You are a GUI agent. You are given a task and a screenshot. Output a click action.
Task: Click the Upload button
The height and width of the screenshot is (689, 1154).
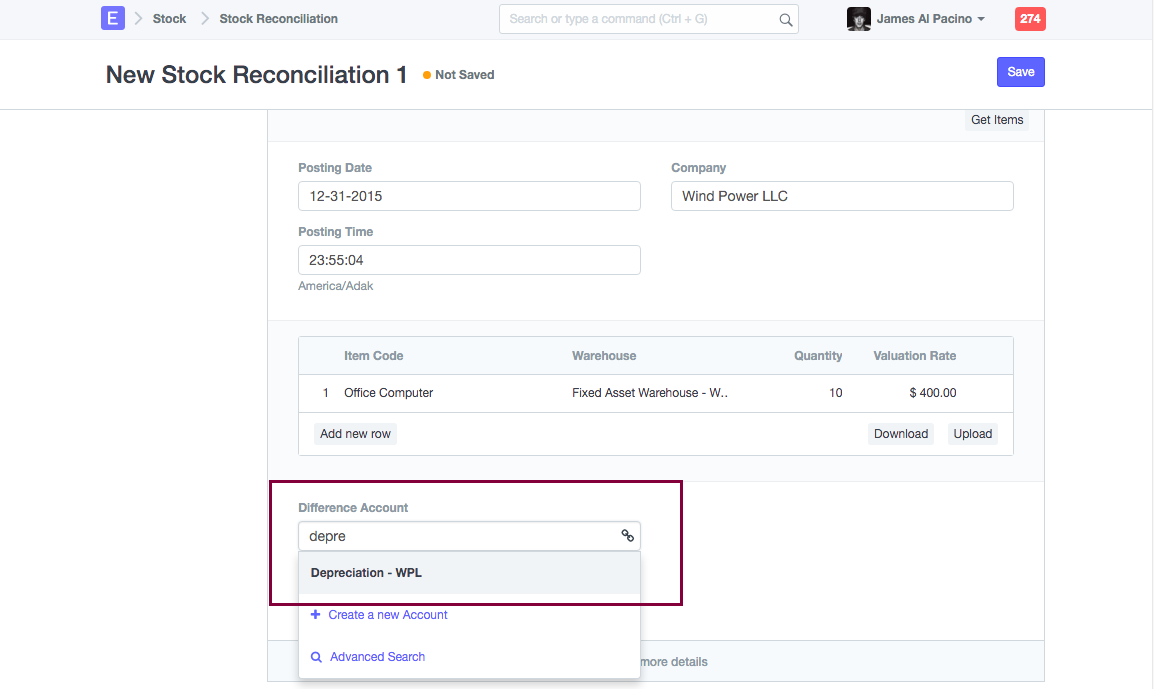coord(972,434)
